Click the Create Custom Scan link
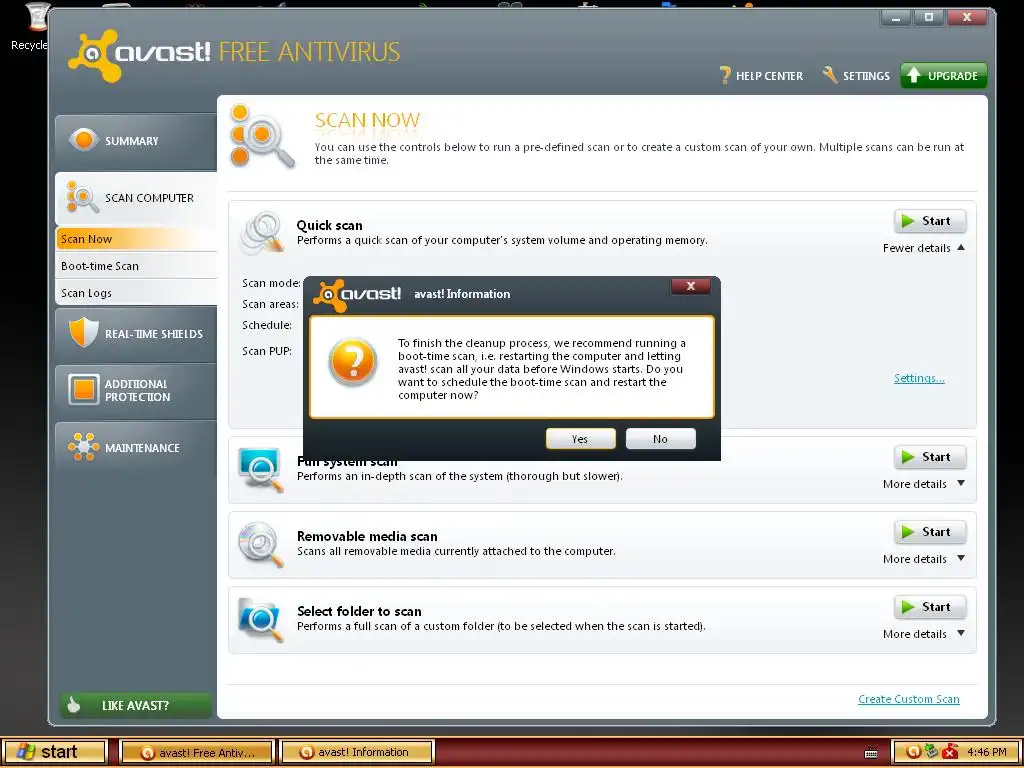This screenshot has height=768, width=1024. click(908, 699)
